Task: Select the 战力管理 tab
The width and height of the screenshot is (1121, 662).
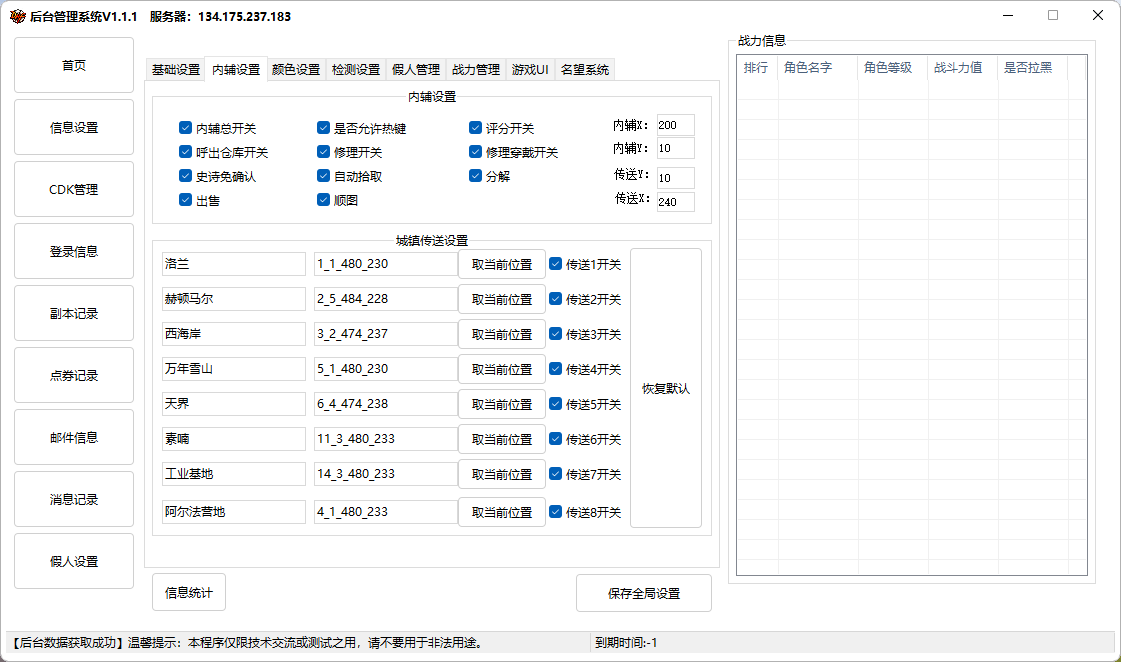Action: (x=476, y=70)
